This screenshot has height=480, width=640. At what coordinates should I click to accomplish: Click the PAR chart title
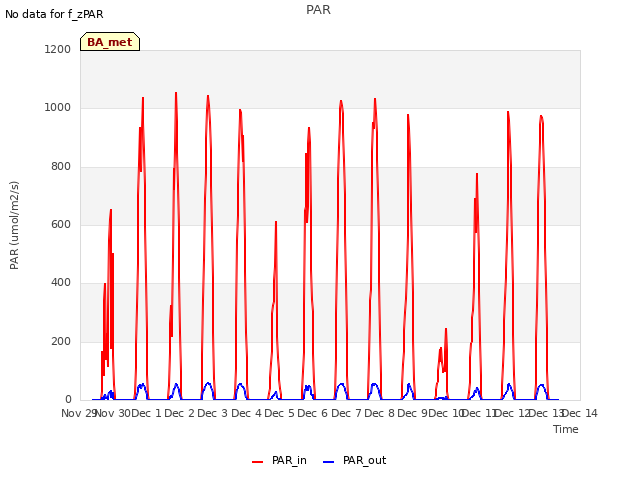(318, 10)
